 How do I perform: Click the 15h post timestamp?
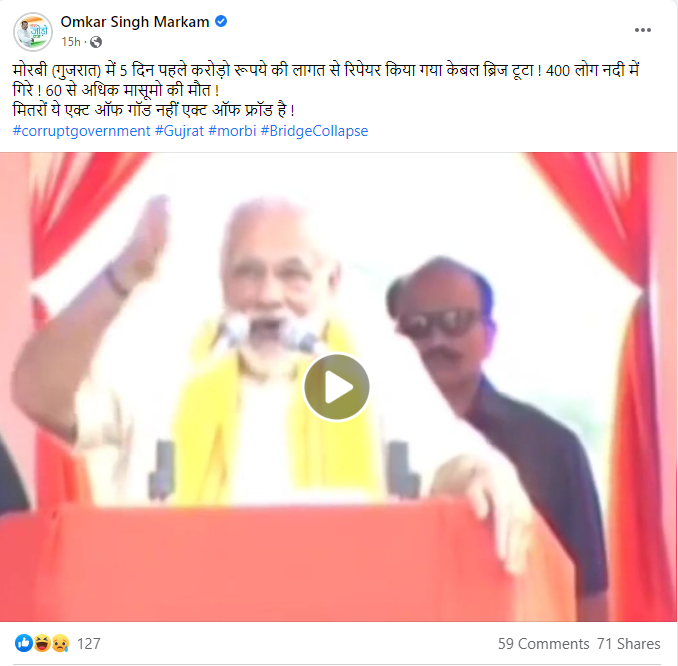(71, 42)
